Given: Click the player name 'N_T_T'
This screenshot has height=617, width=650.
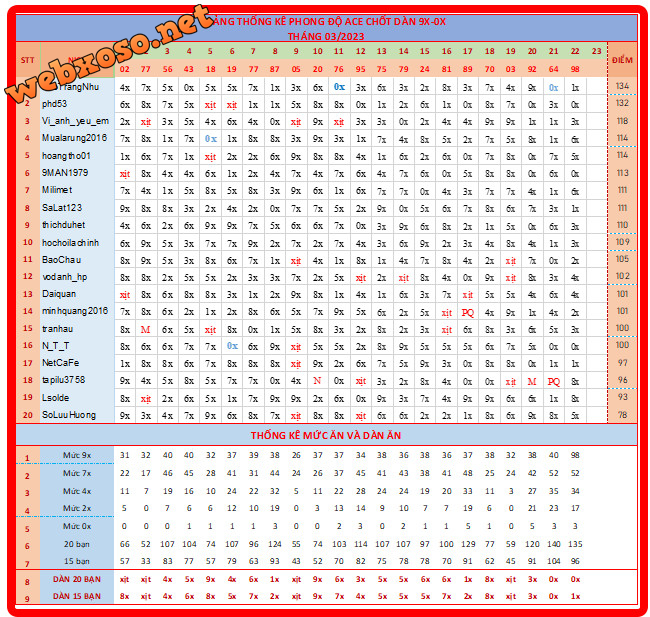Looking at the screenshot, I should coord(56,346).
